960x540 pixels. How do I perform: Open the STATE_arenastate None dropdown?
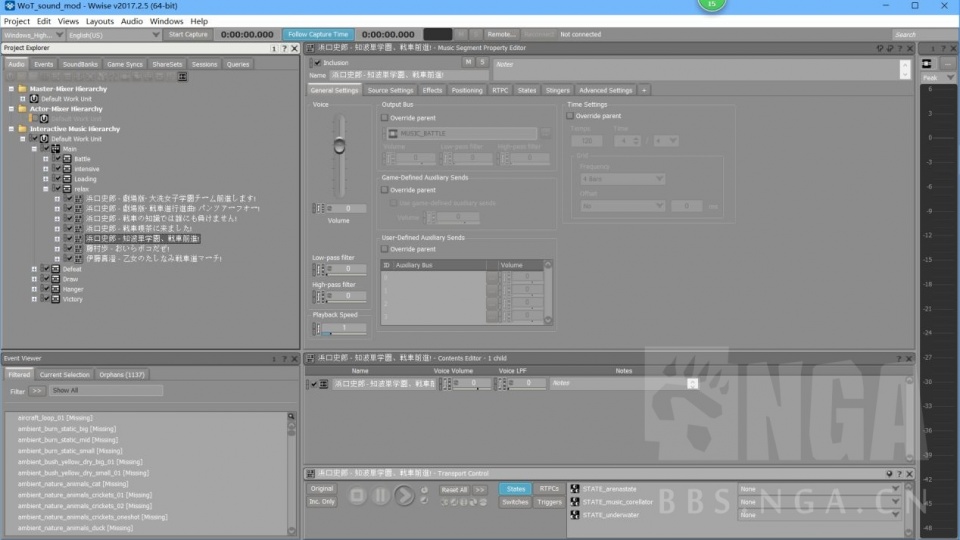point(820,489)
